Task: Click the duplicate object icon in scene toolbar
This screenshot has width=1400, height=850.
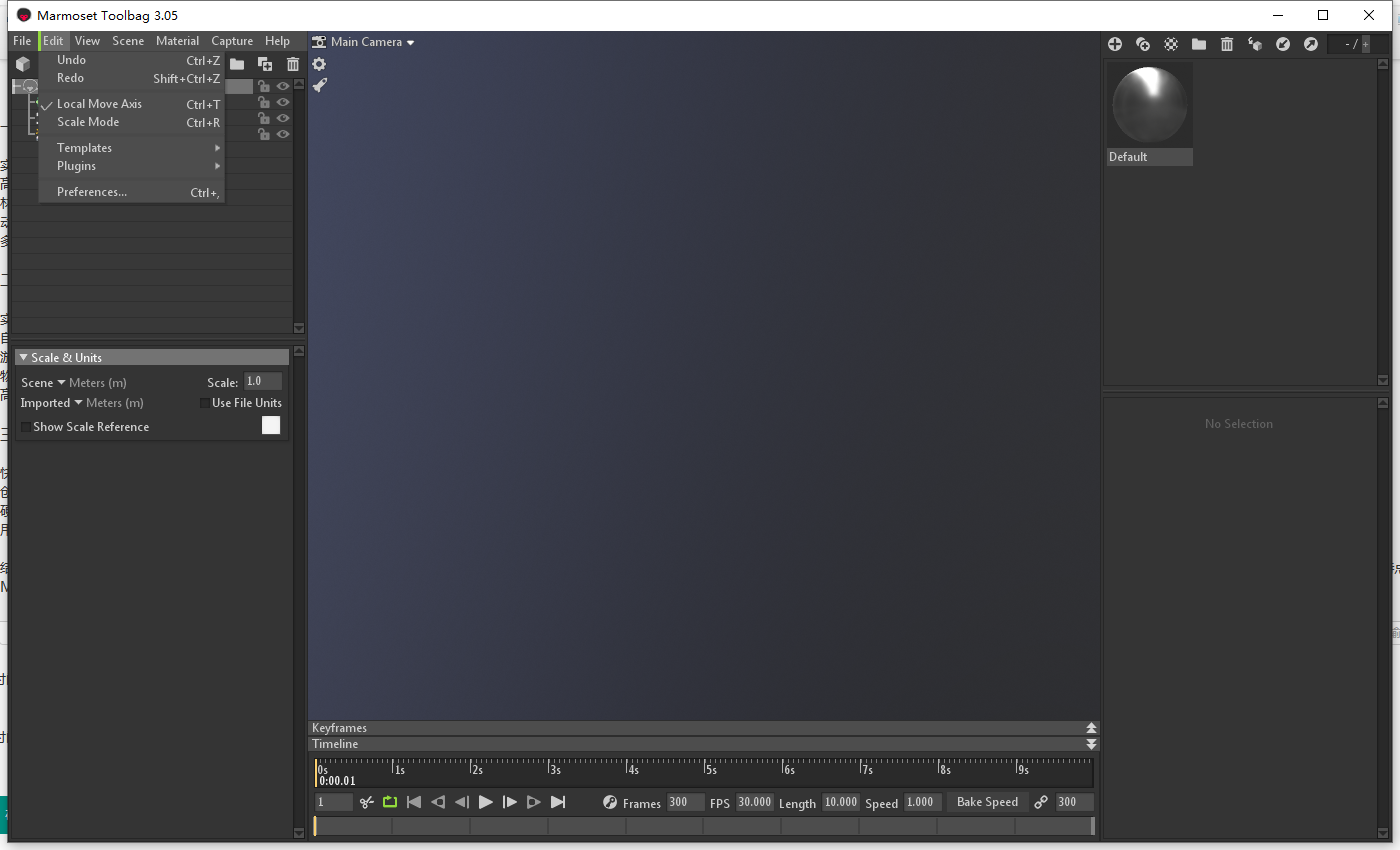Action: [x=265, y=64]
